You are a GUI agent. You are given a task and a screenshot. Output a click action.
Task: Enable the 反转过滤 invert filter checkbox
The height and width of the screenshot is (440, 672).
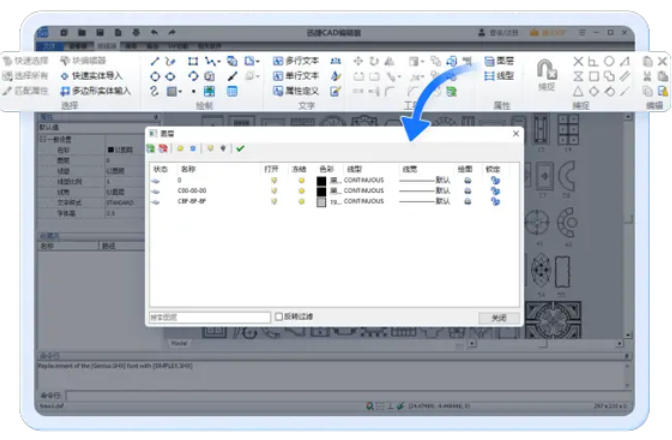(x=279, y=317)
